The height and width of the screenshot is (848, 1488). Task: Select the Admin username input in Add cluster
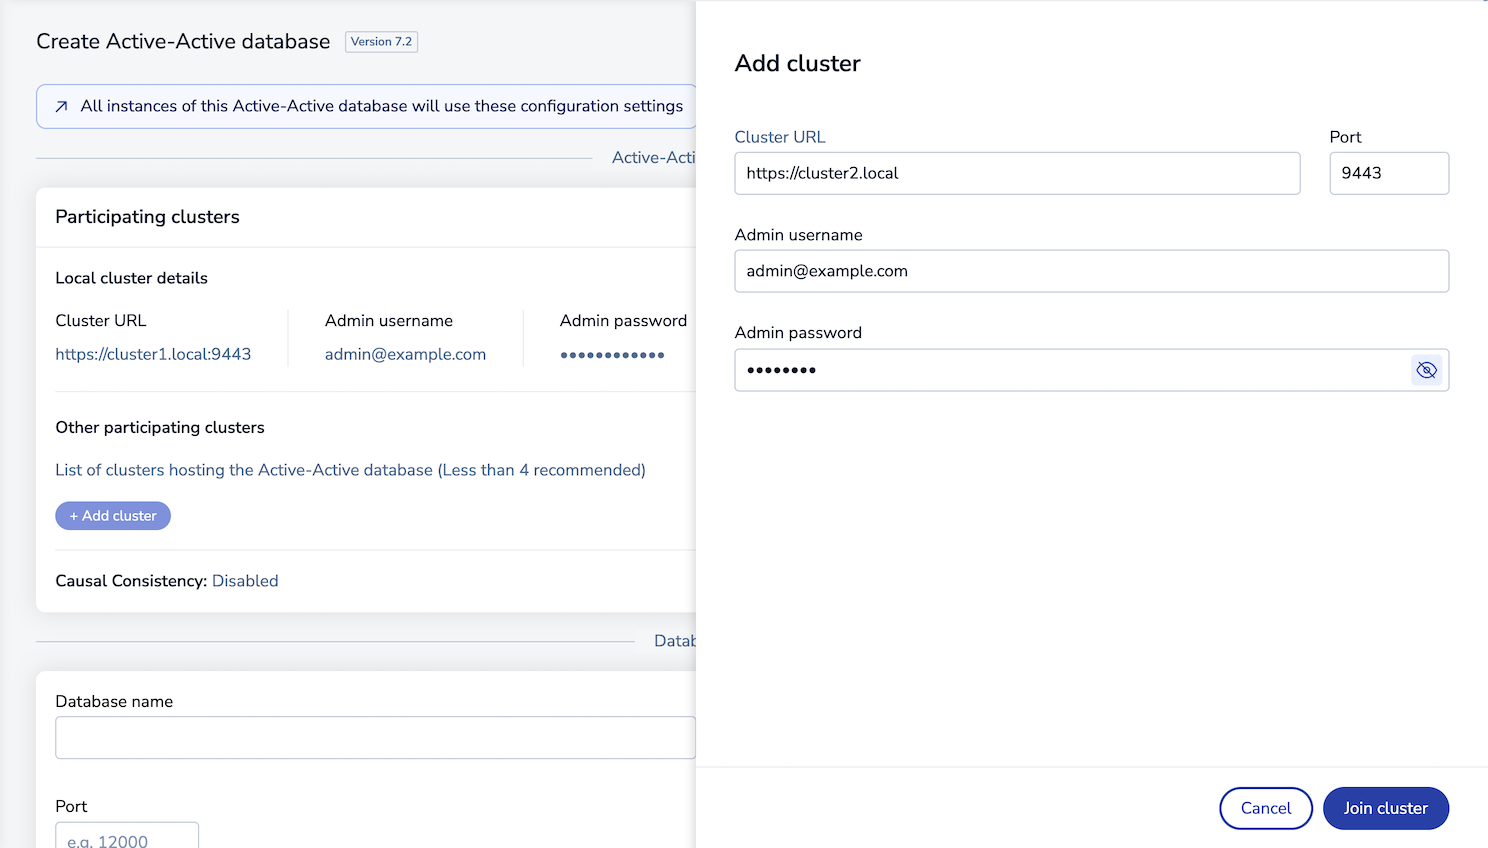pyautogui.click(x=1090, y=271)
